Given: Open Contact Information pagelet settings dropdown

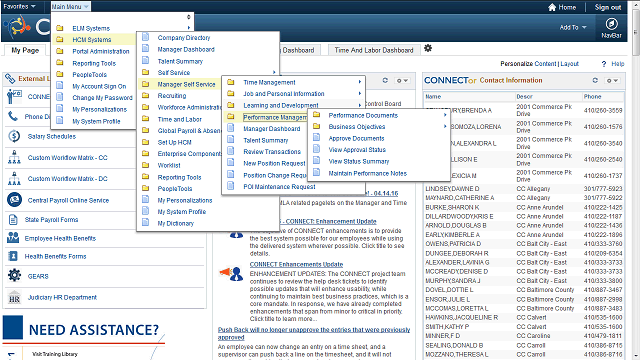Looking at the screenshot, I should (612, 80).
